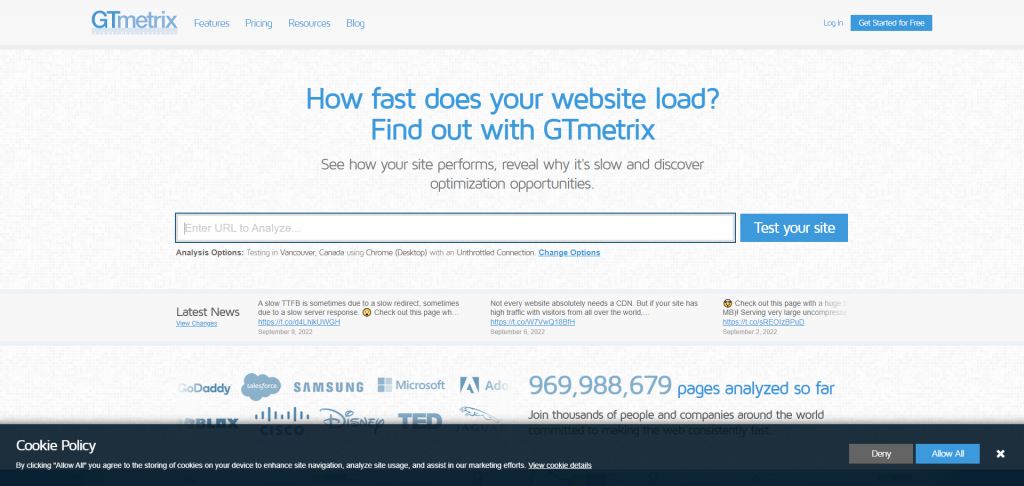
Task: Click the Samsung logo
Action: [328, 387]
